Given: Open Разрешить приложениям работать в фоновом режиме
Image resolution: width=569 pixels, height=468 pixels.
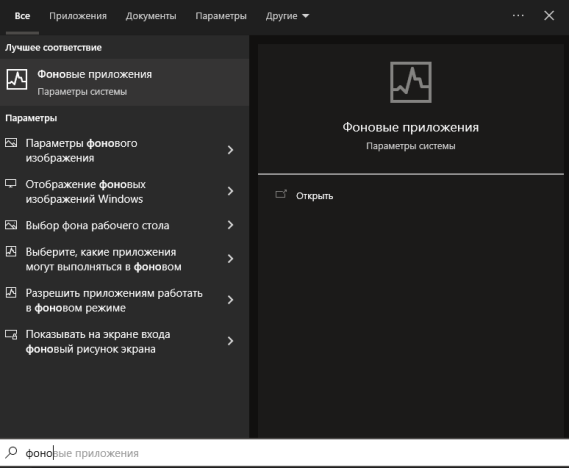Looking at the screenshot, I should pyautogui.click(x=124, y=300).
